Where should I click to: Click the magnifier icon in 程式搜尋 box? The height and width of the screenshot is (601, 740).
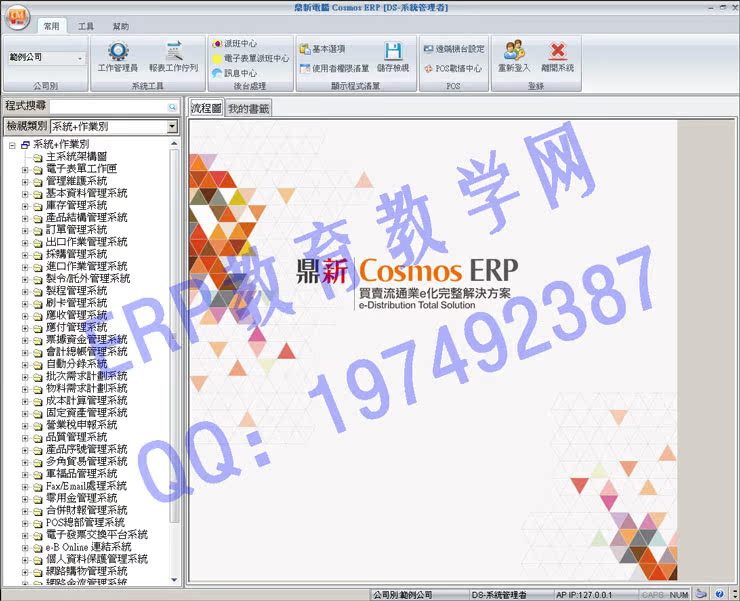[172, 107]
